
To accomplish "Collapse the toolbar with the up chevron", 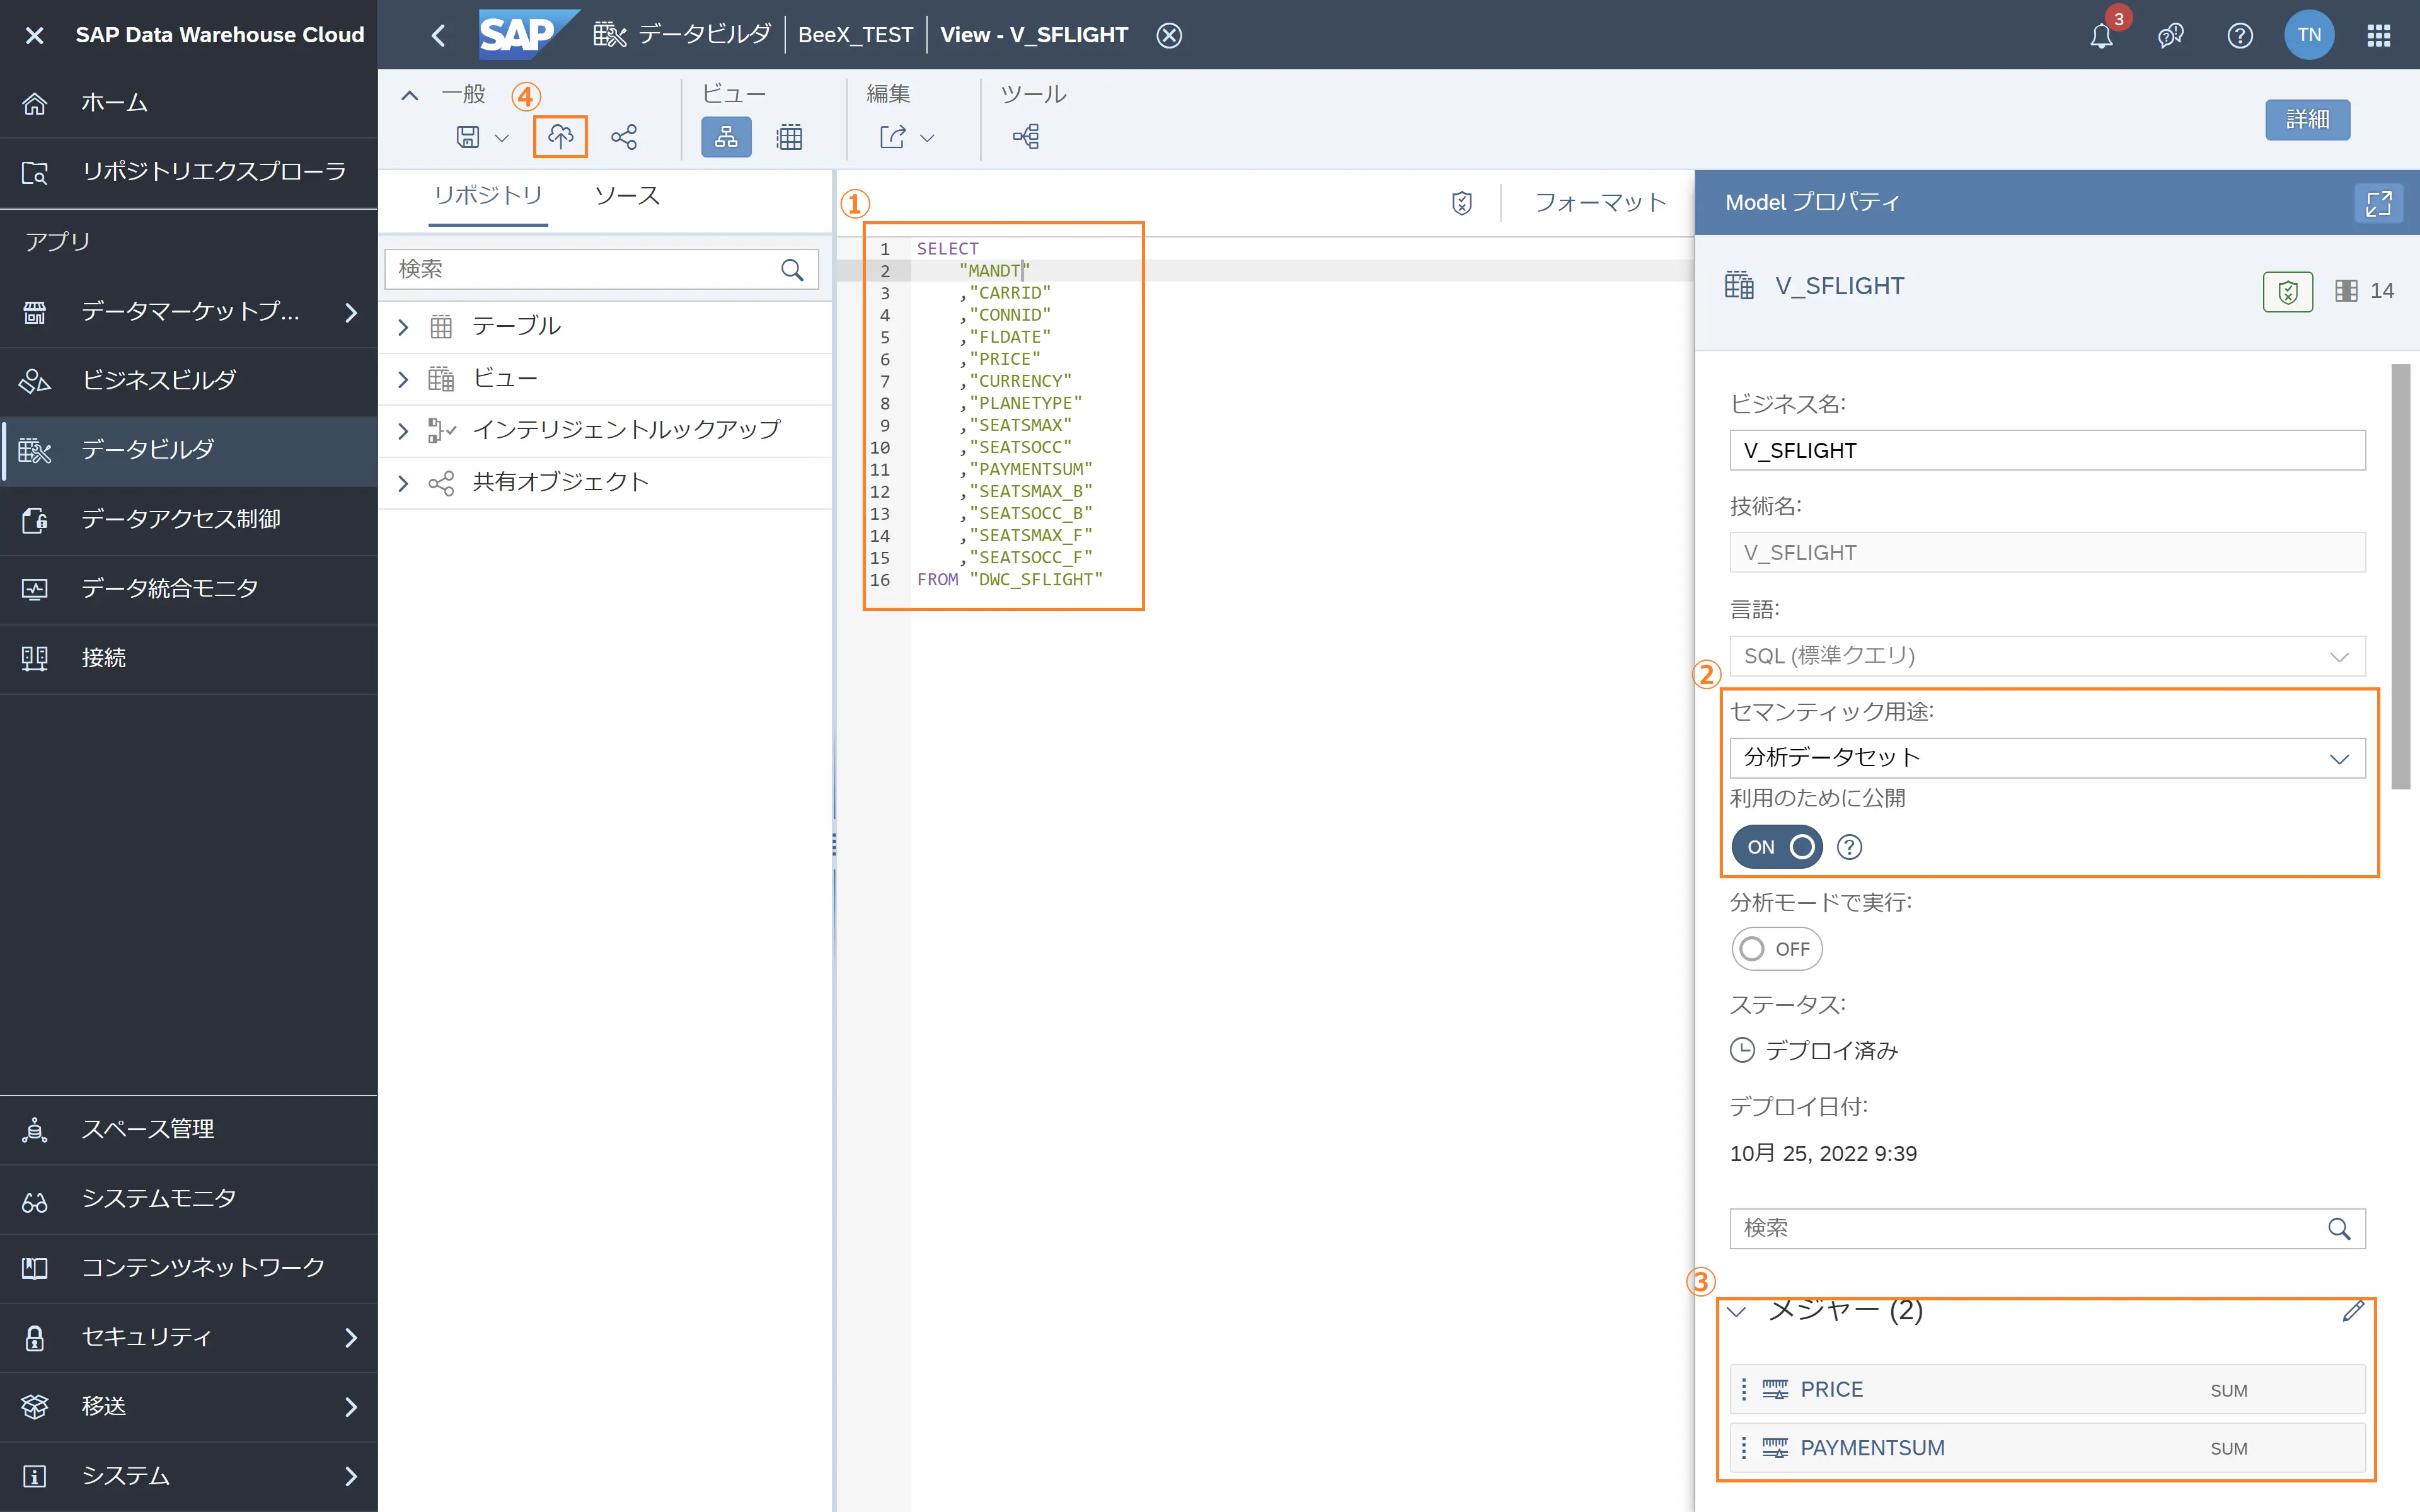I will pos(409,96).
